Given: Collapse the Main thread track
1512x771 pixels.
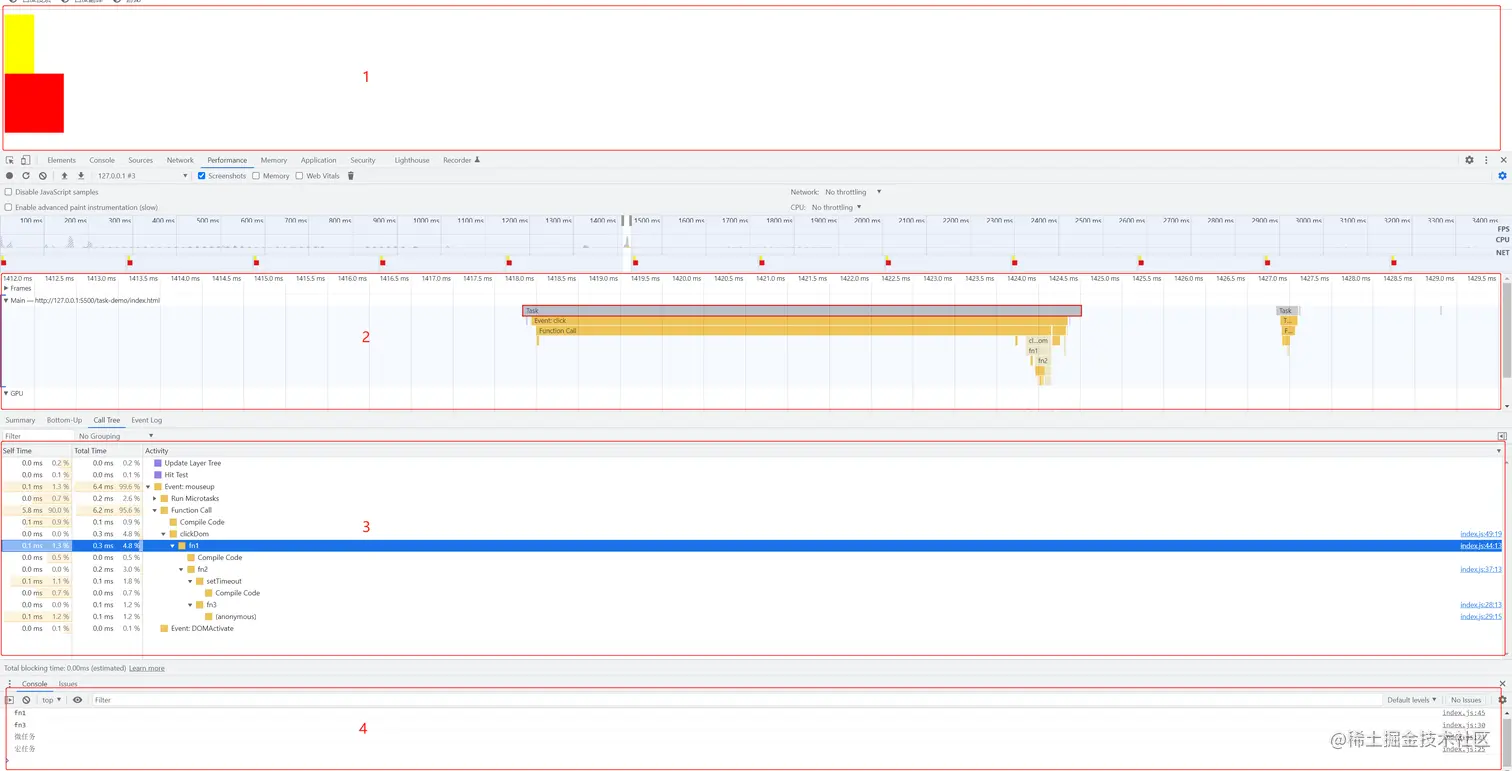Looking at the screenshot, I should pos(6,300).
